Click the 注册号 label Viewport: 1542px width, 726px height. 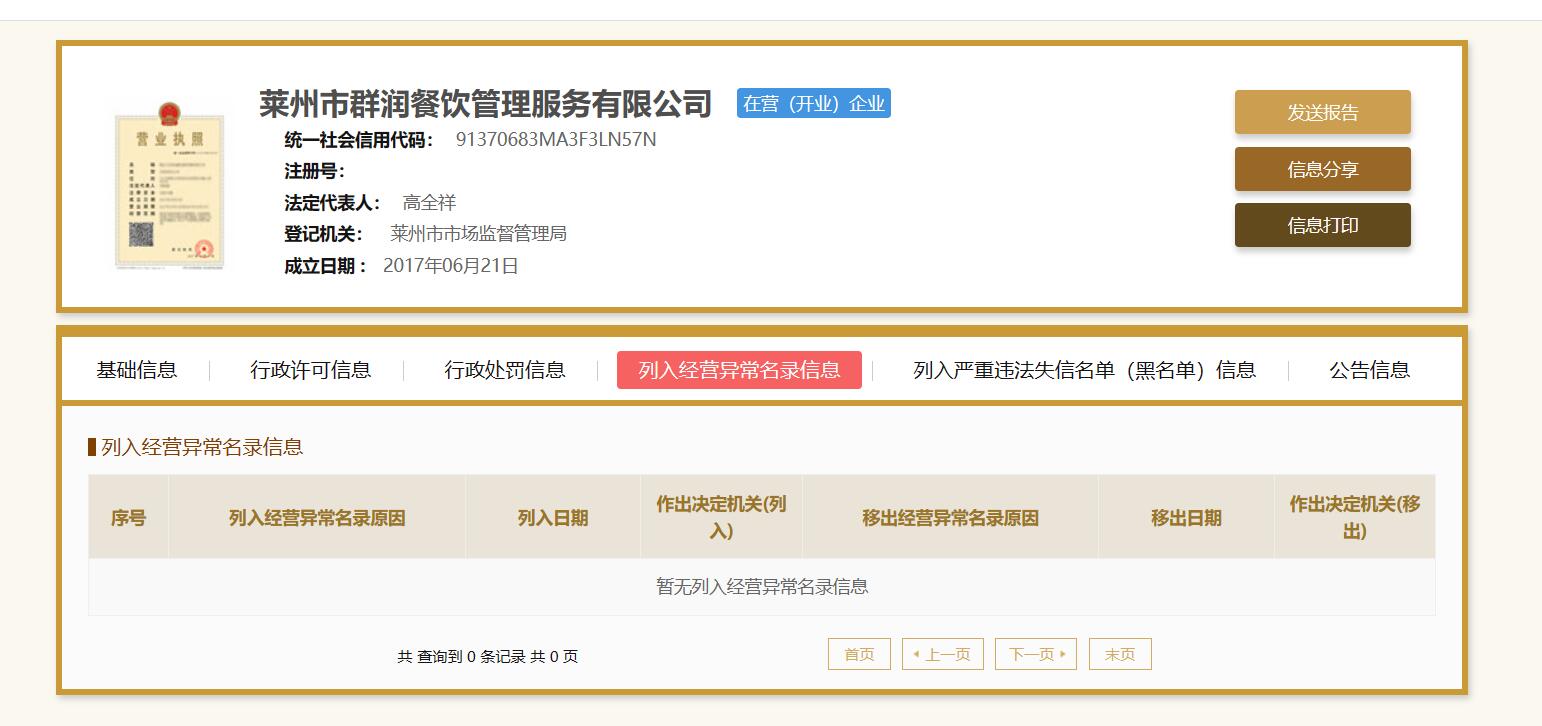click(x=314, y=171)
